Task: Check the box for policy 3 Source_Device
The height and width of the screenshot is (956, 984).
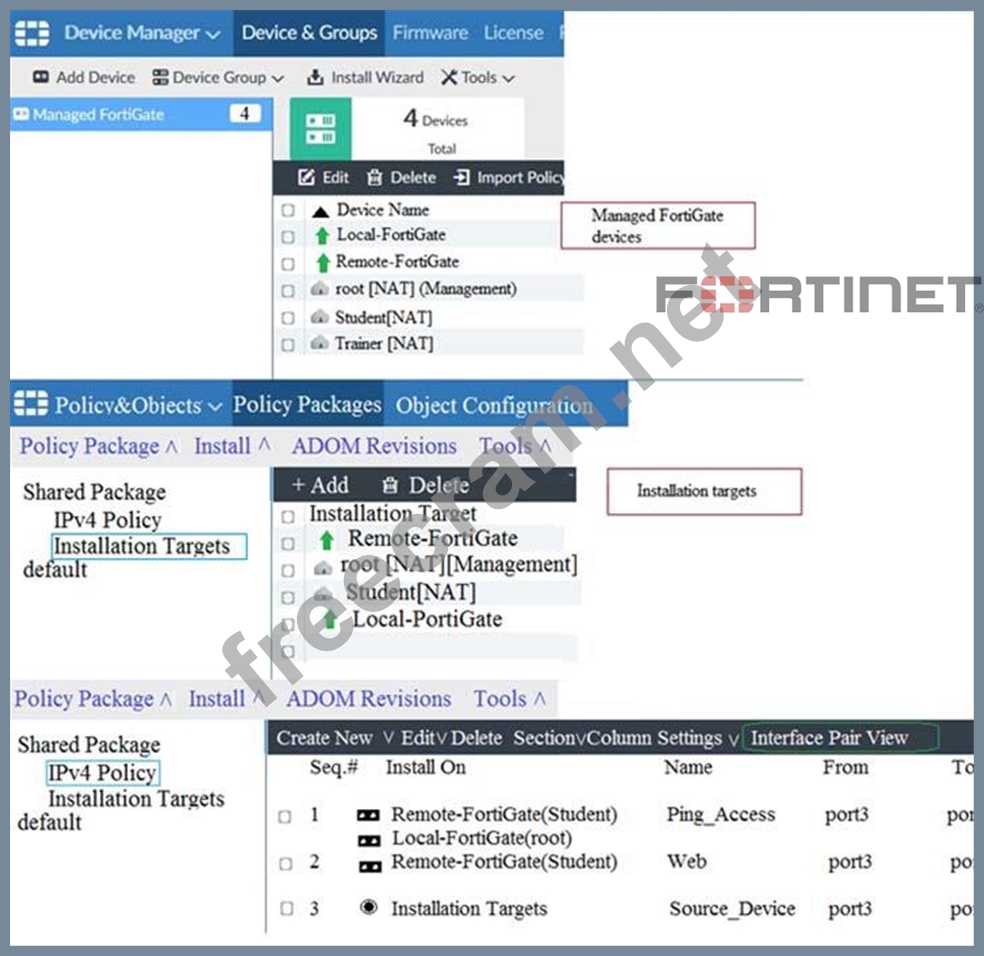Action: [x=287, y=908]
